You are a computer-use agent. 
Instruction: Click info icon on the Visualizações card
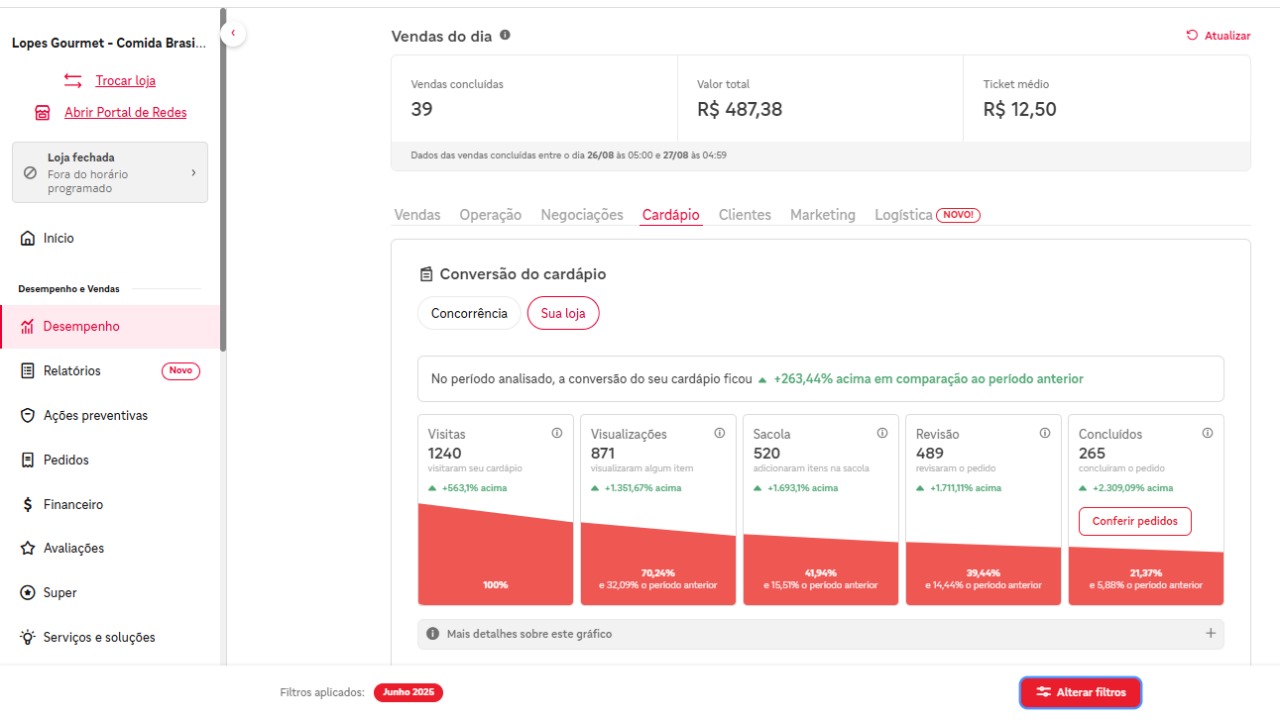click(719, 433)
